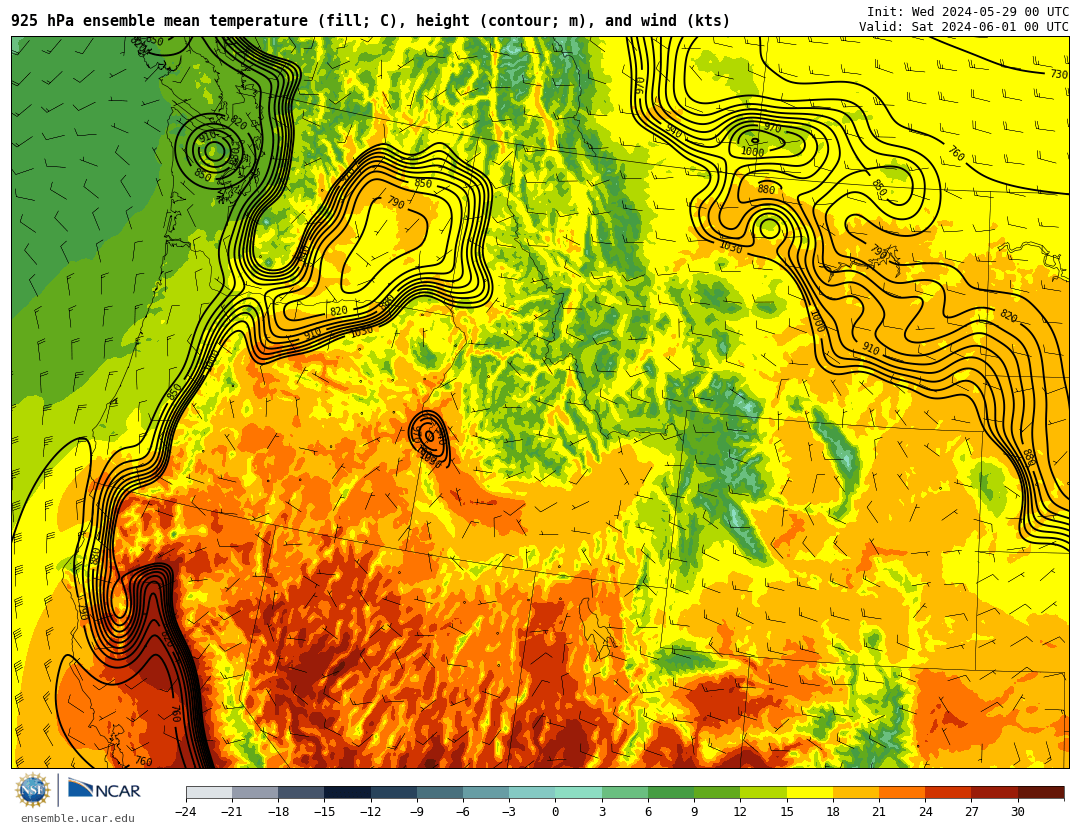Viewport: 1080px width, 831px height.
Task: Click the 27 colorbar tick label
Action: click(971, 812)
